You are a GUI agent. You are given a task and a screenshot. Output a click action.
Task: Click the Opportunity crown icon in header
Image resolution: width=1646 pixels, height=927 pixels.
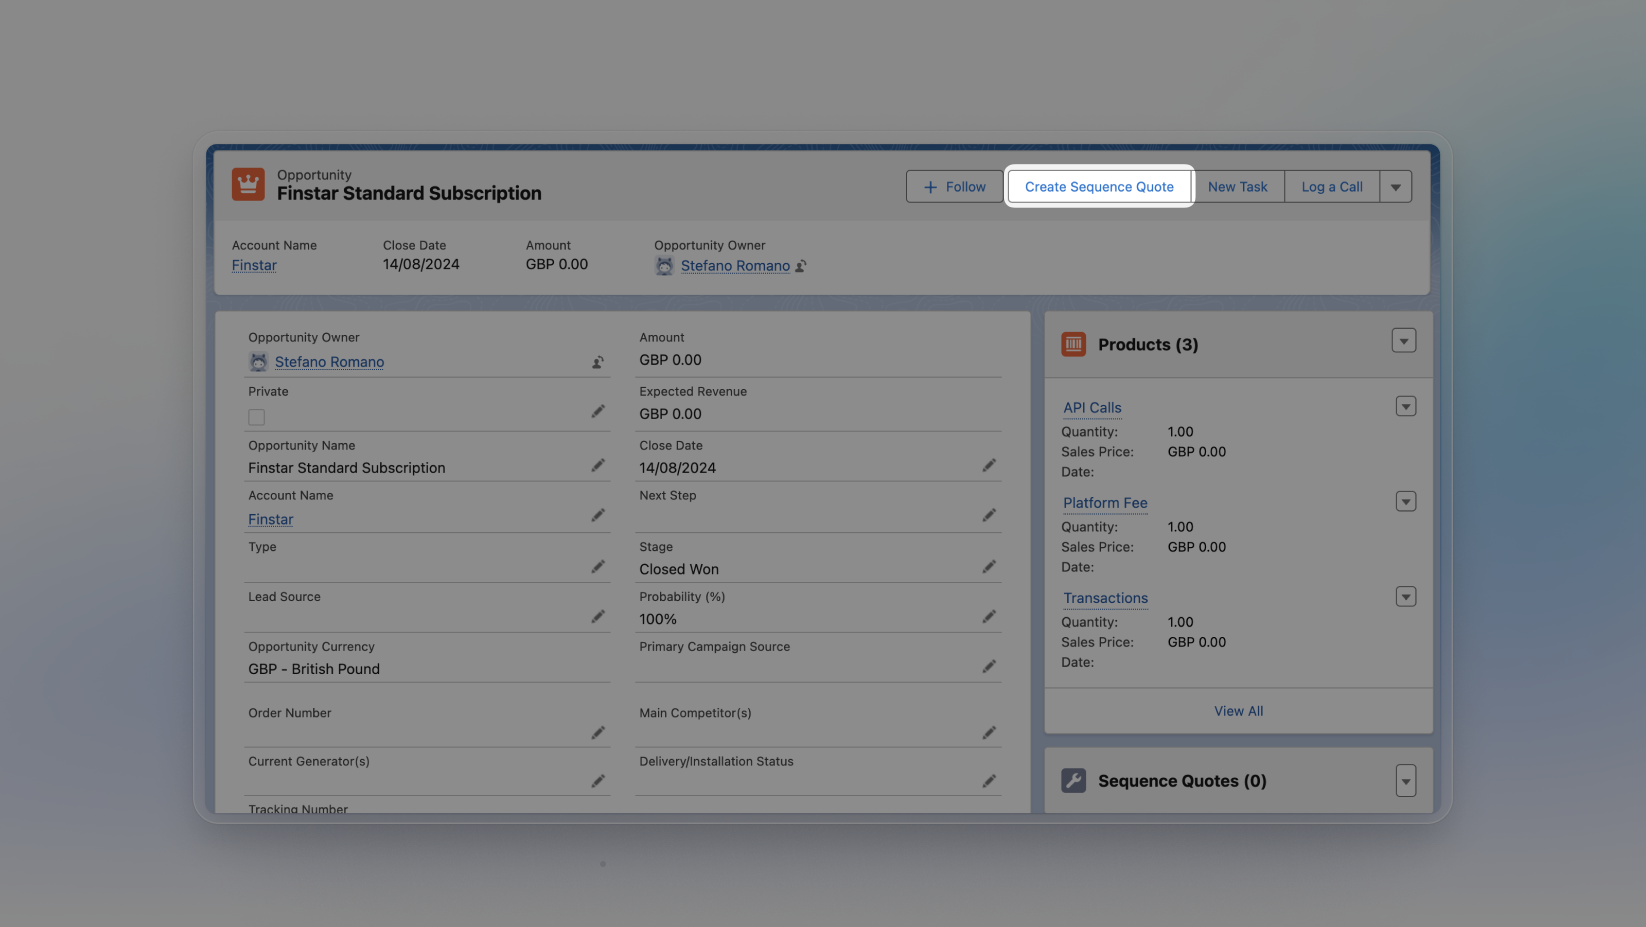tap(248, 185)
